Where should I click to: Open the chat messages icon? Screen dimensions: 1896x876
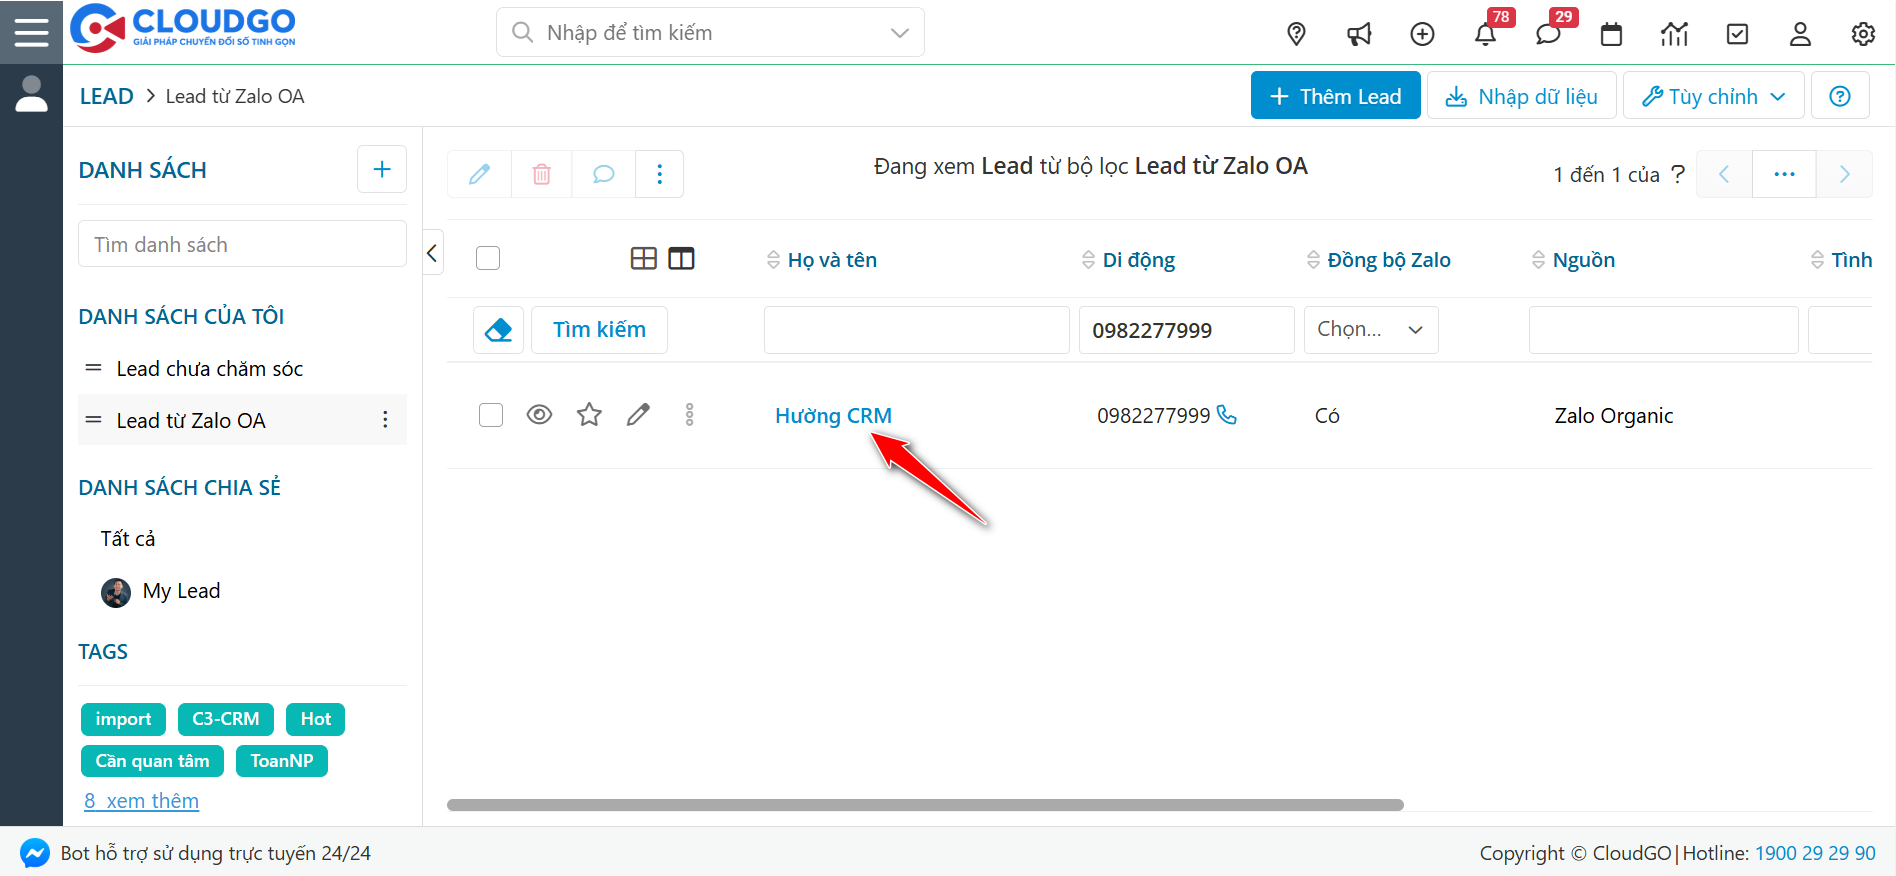(1548, 34)
